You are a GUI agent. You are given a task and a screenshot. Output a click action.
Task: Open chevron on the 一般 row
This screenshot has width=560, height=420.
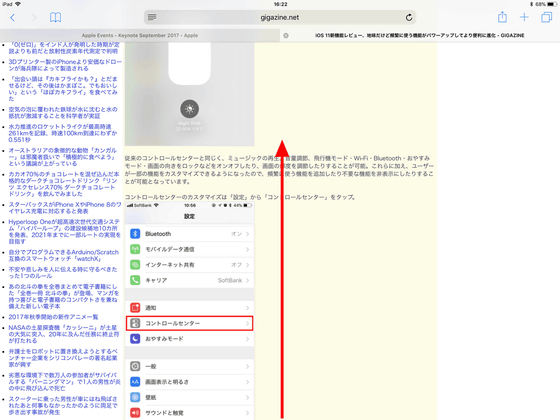point(247,366)
